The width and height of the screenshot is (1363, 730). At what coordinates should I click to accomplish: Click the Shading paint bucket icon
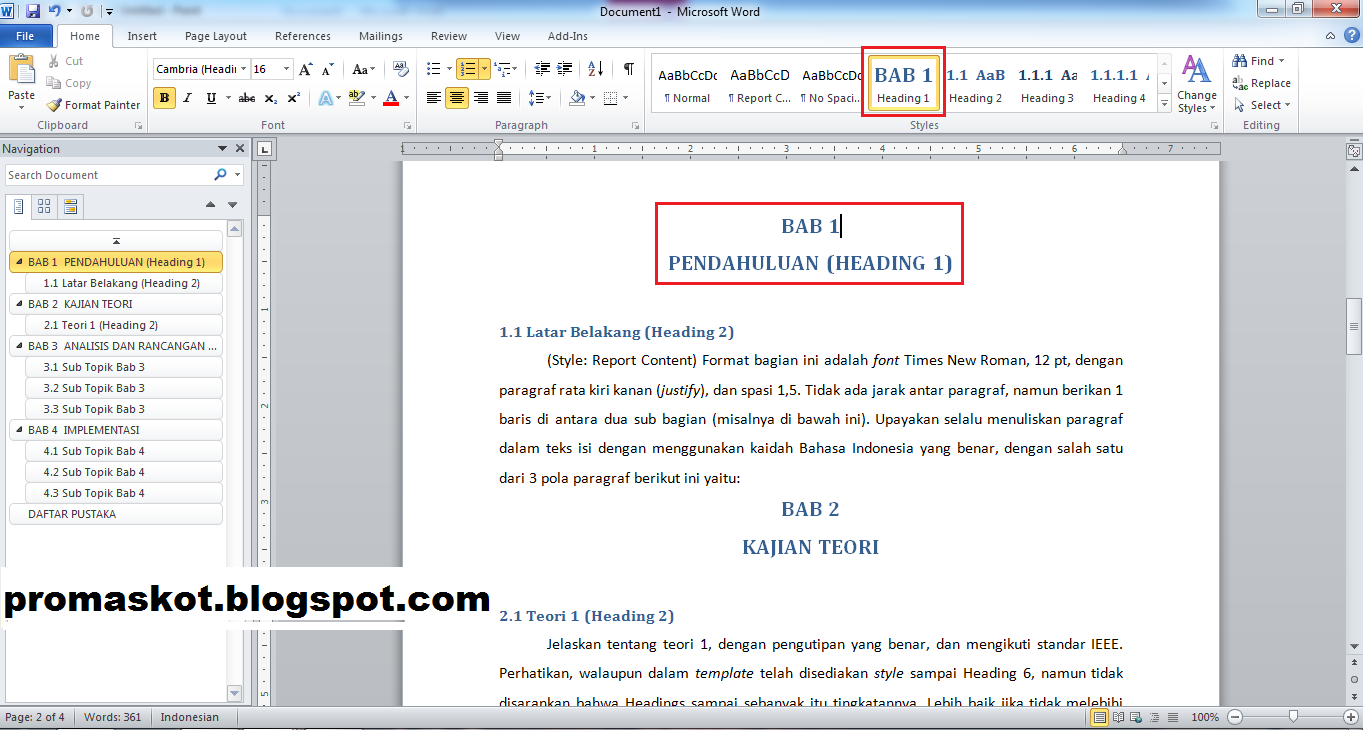[576, 98]
